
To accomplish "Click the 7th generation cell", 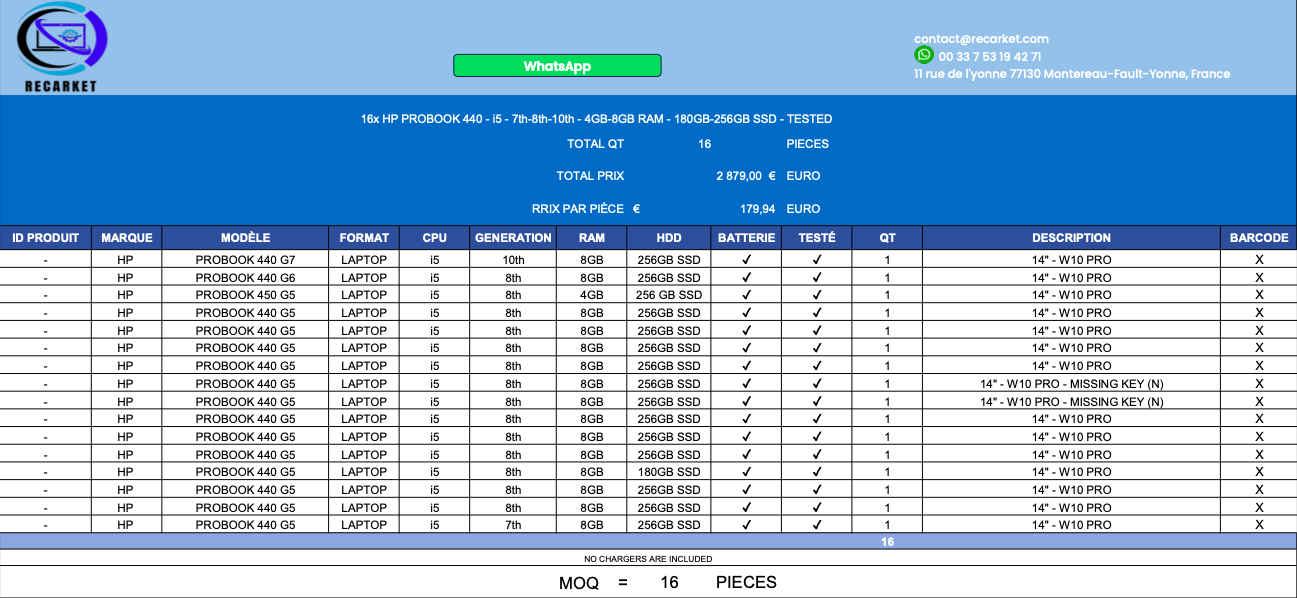I will pyautogui.click(x=513, y=525).
